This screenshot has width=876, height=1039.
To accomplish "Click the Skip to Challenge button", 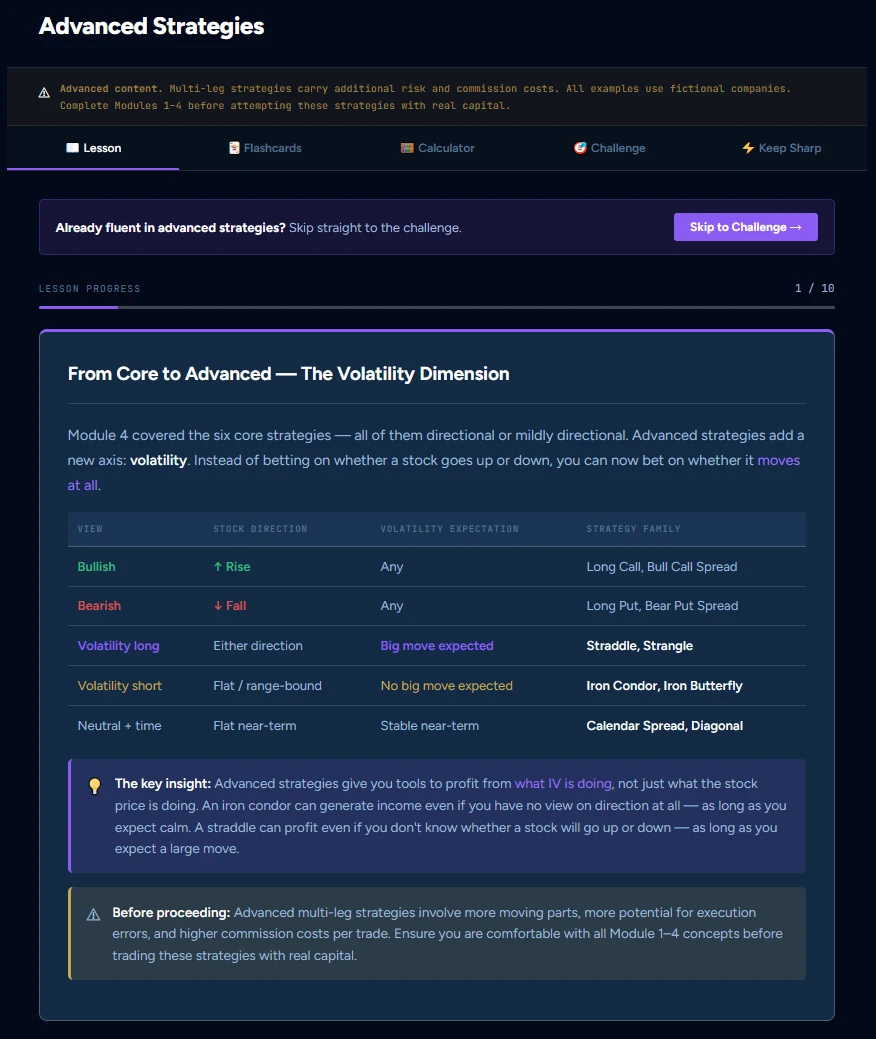I will pyautogui.click(x=745, y=227).
